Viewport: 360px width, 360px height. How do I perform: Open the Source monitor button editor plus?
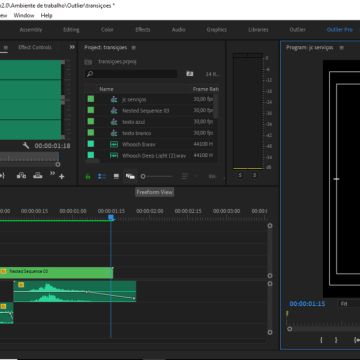click(x=62, y=177)
